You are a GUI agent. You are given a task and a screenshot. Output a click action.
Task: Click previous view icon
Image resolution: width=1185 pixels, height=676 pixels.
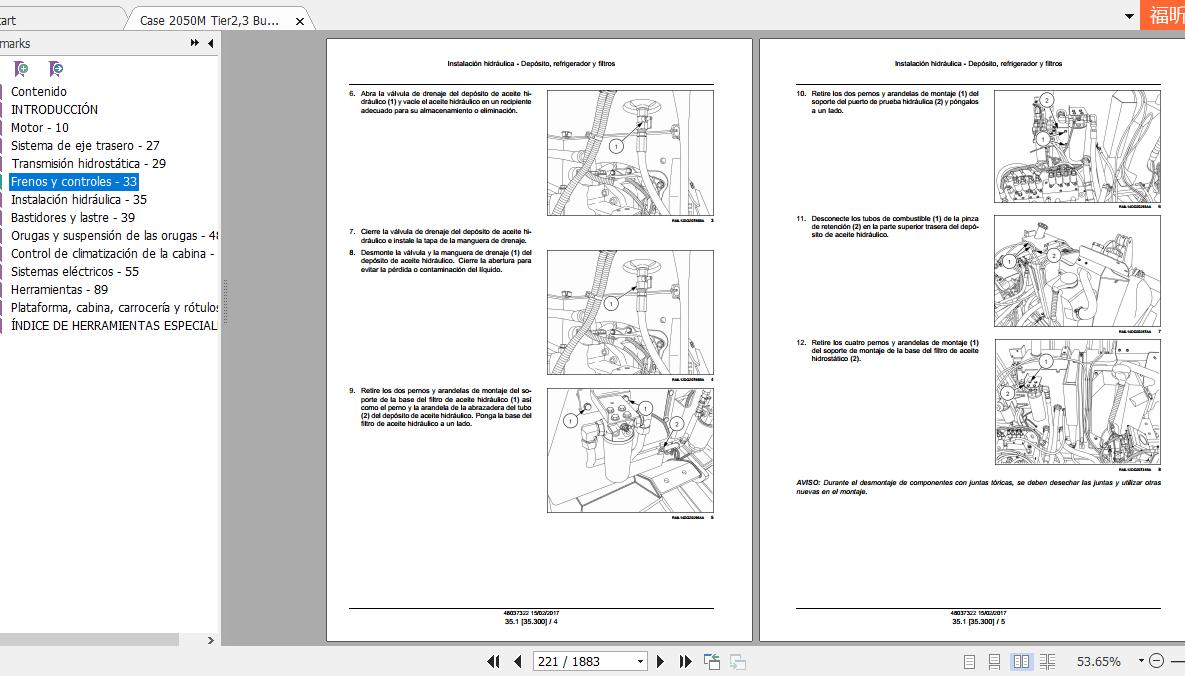712,662
